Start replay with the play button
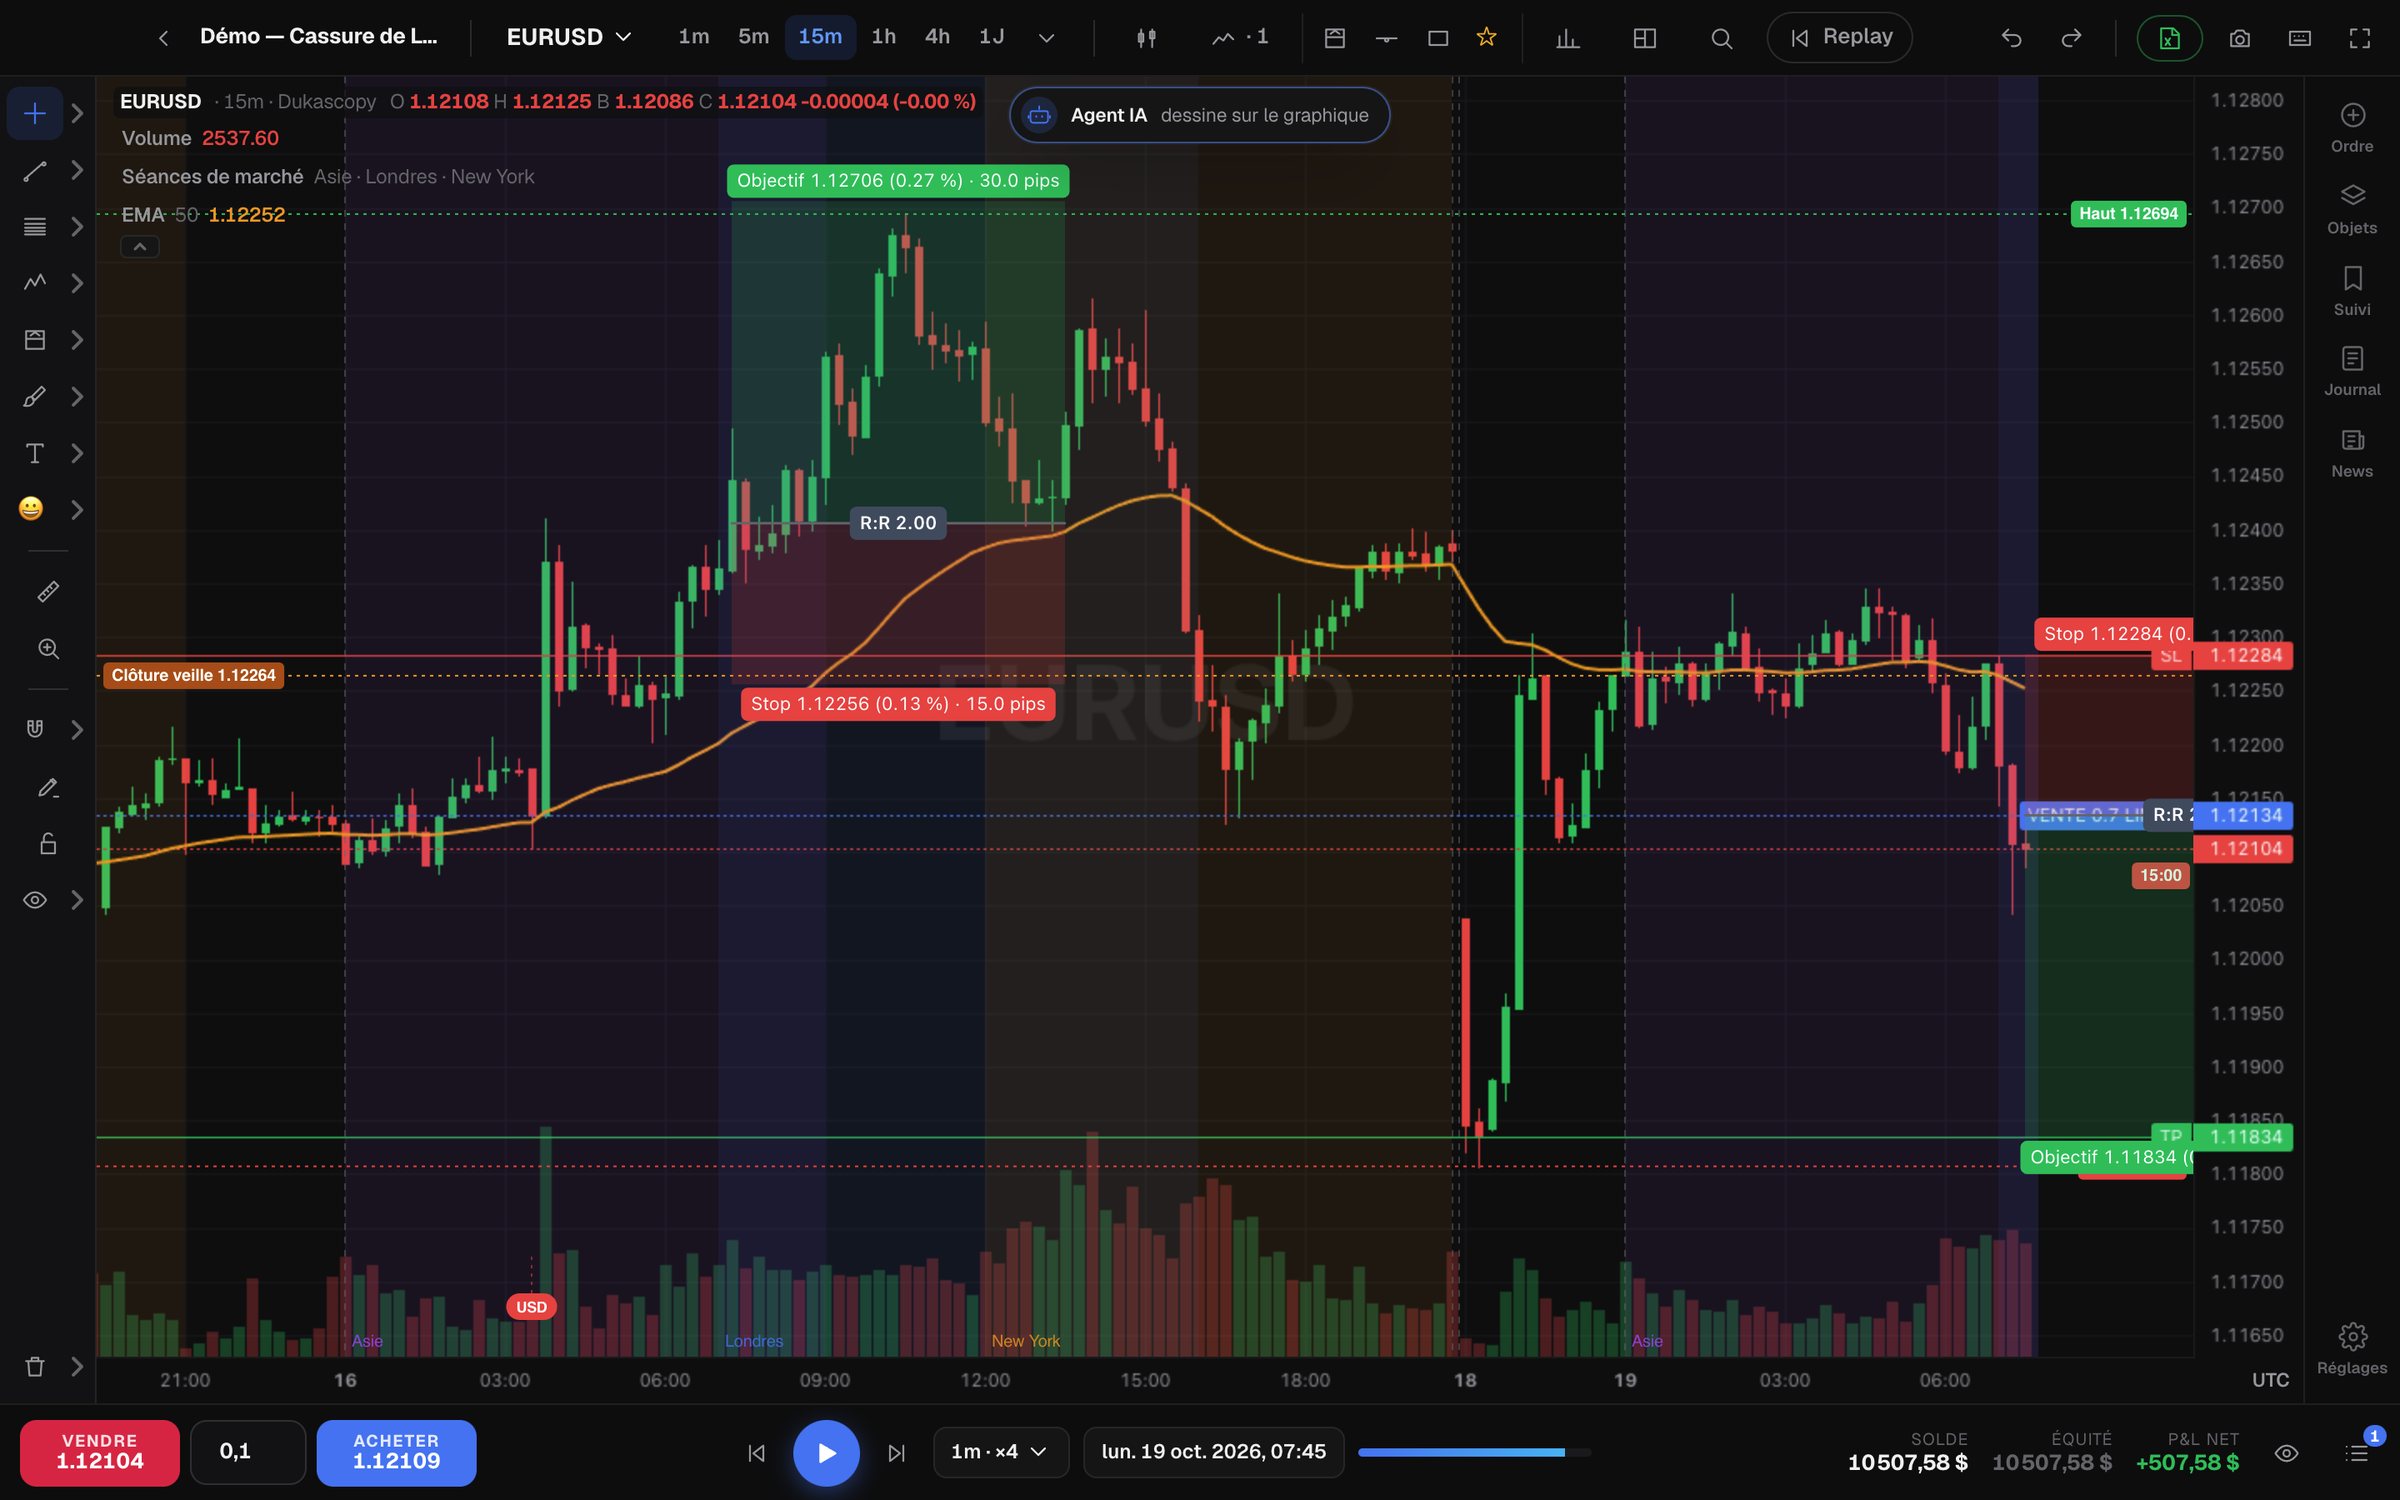 coord(826,1452)
